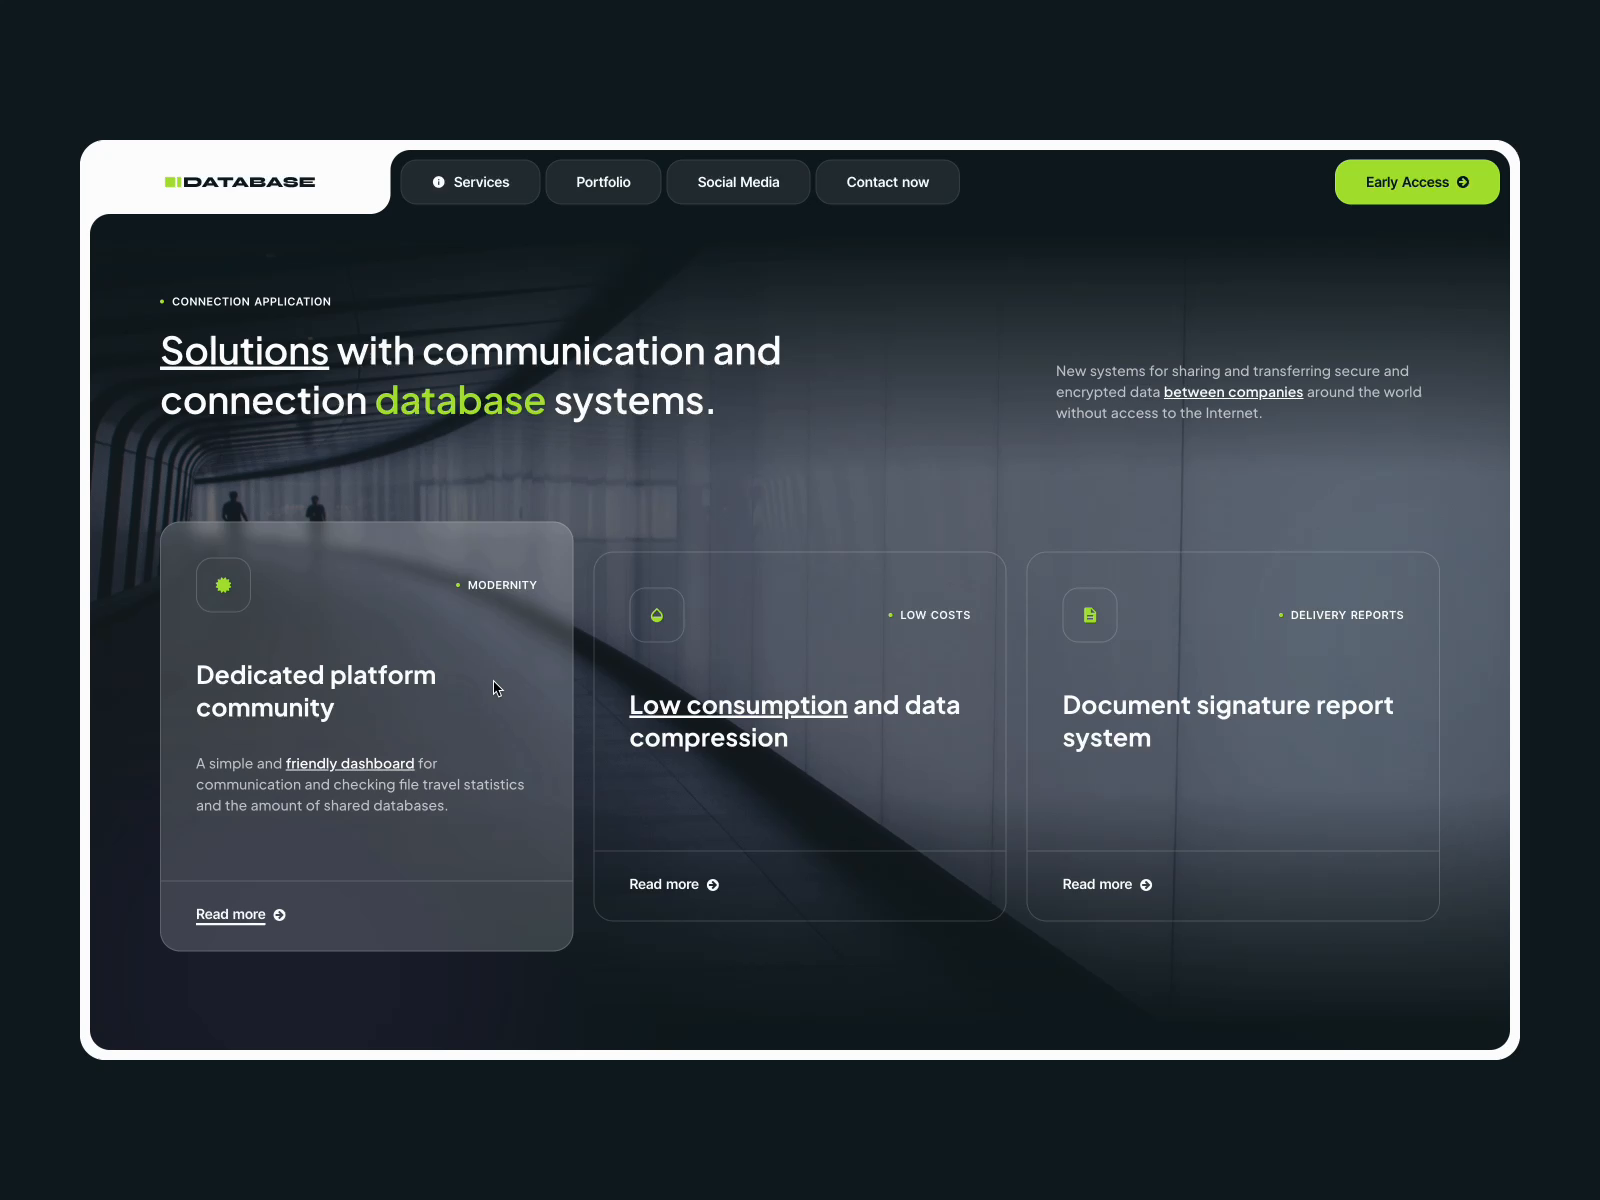Click the info icon beside Services
This screenshot has height=1200, width=1600.
coord(438,182)
